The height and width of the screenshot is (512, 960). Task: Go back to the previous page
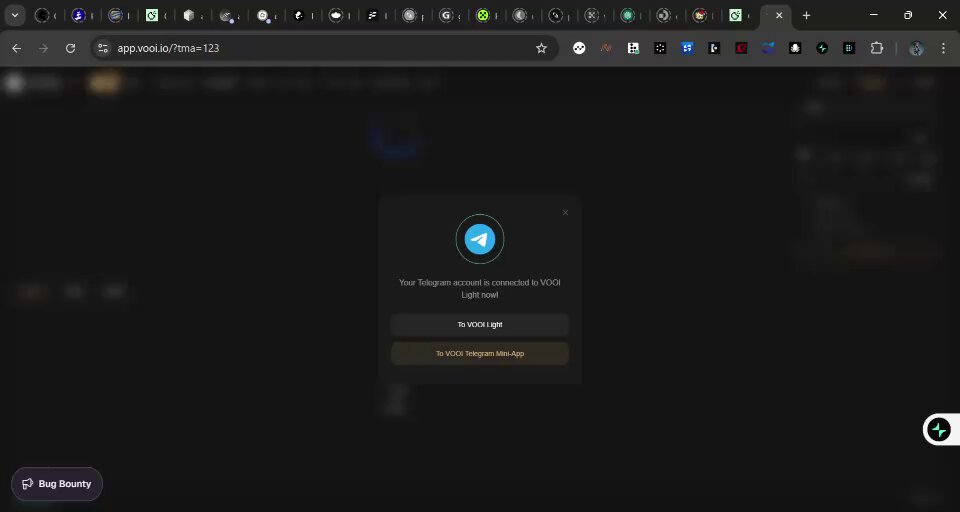pyautogui.click(x=17, y=48)
